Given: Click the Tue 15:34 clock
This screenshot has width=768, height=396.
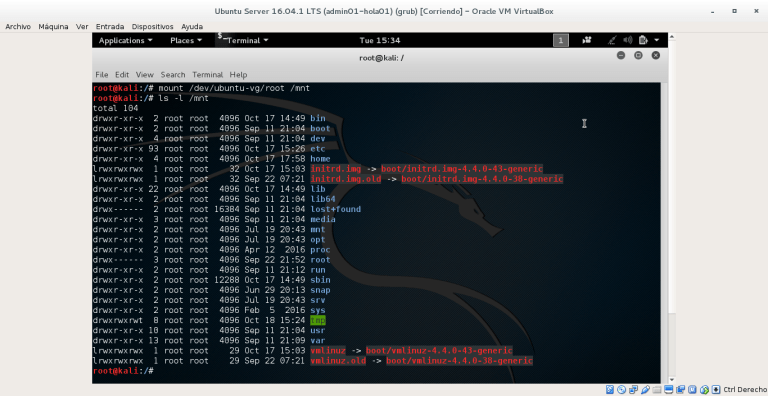Looking at the screenshot, I should (380, 40).
